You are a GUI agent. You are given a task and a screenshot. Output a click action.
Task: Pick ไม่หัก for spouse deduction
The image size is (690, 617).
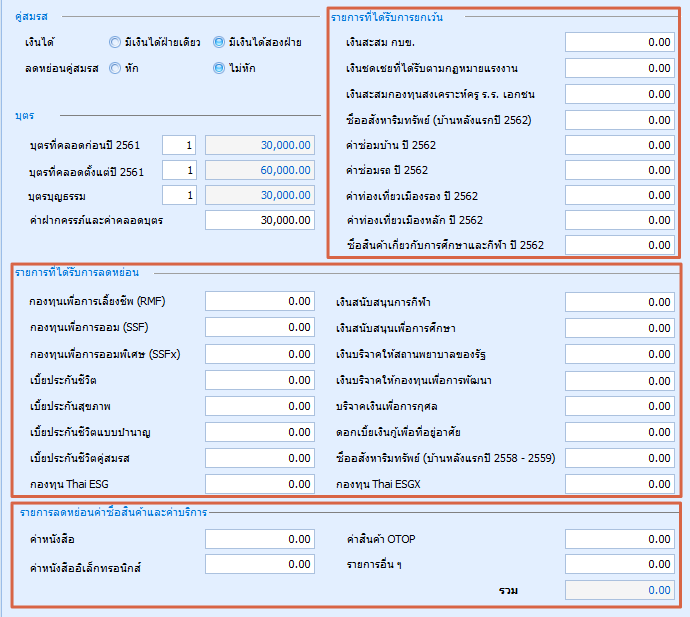(219, 68)
